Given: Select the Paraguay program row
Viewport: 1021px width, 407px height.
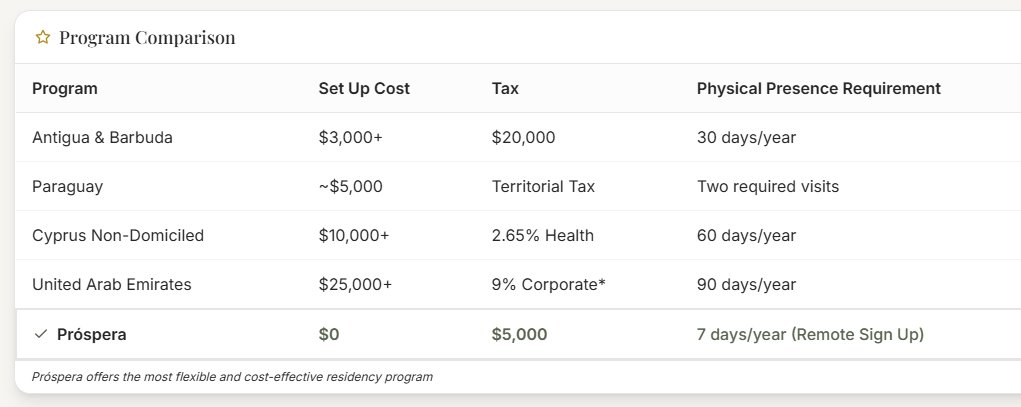Looking at the screenshot, I should pos(67,186).
